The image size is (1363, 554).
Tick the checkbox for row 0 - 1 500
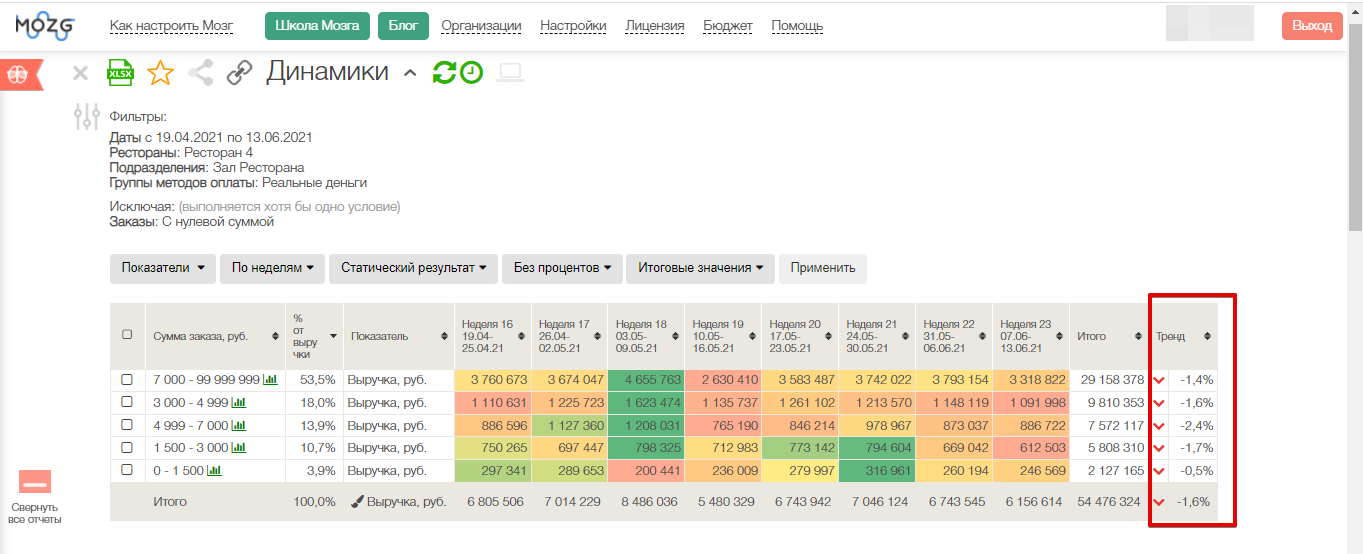[127, 470]
